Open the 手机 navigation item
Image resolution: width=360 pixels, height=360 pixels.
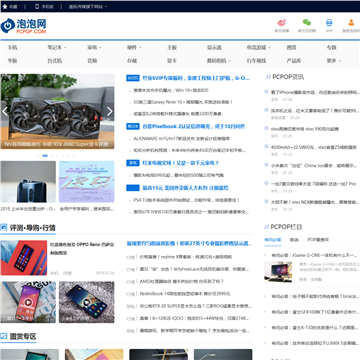click(13, 48)
